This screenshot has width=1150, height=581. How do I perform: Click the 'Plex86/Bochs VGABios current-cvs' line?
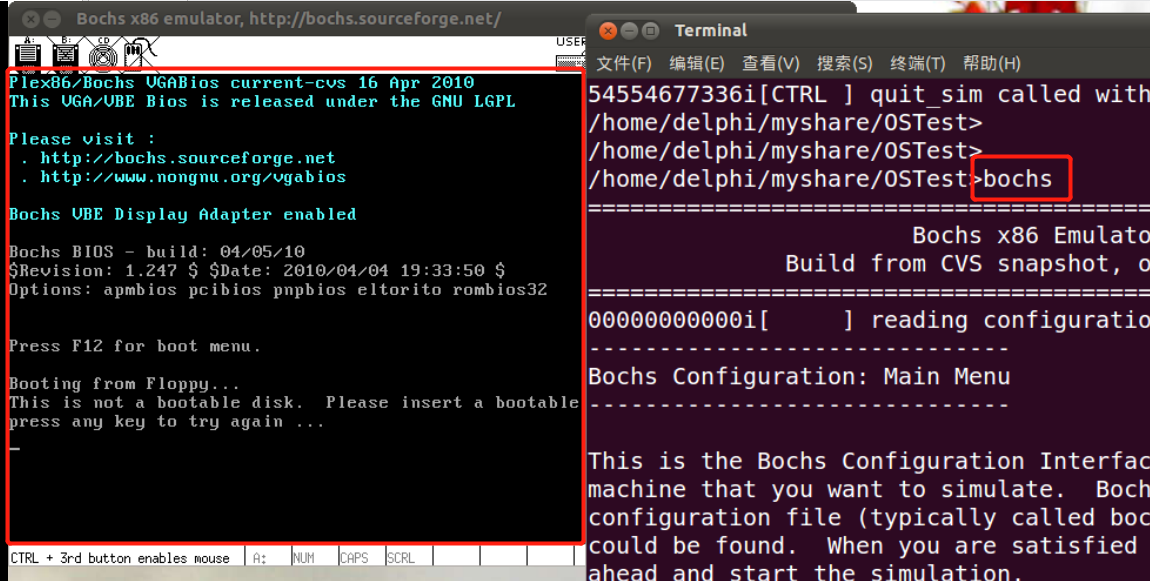(242, 83)
